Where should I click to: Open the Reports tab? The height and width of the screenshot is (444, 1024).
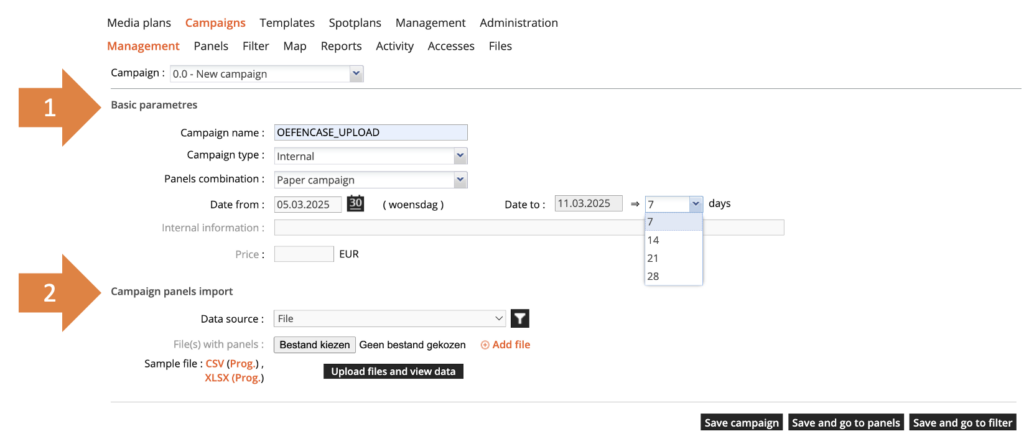click(341, 46)
